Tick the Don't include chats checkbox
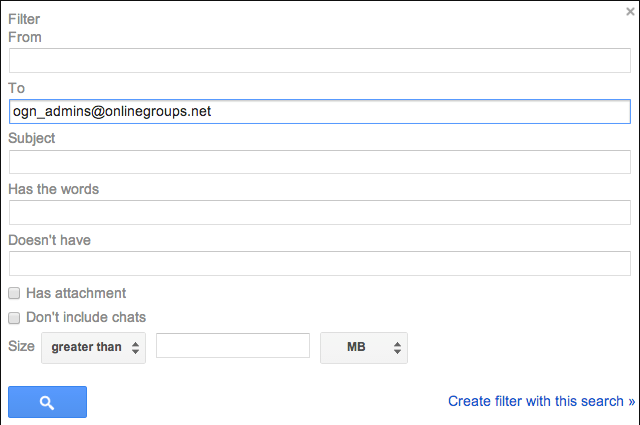This screenshot has width=640, height=425. coord(14,318)
